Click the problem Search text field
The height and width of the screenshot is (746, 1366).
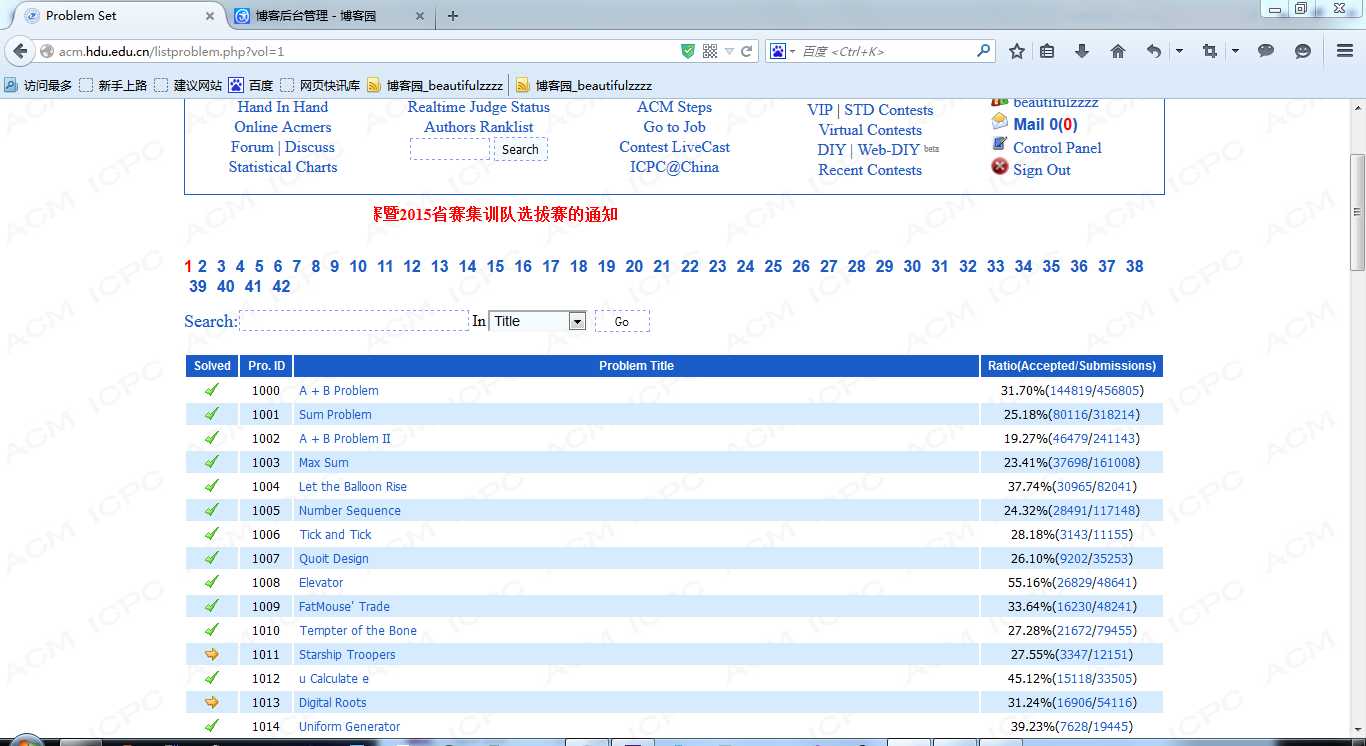[x=354, y=320]
